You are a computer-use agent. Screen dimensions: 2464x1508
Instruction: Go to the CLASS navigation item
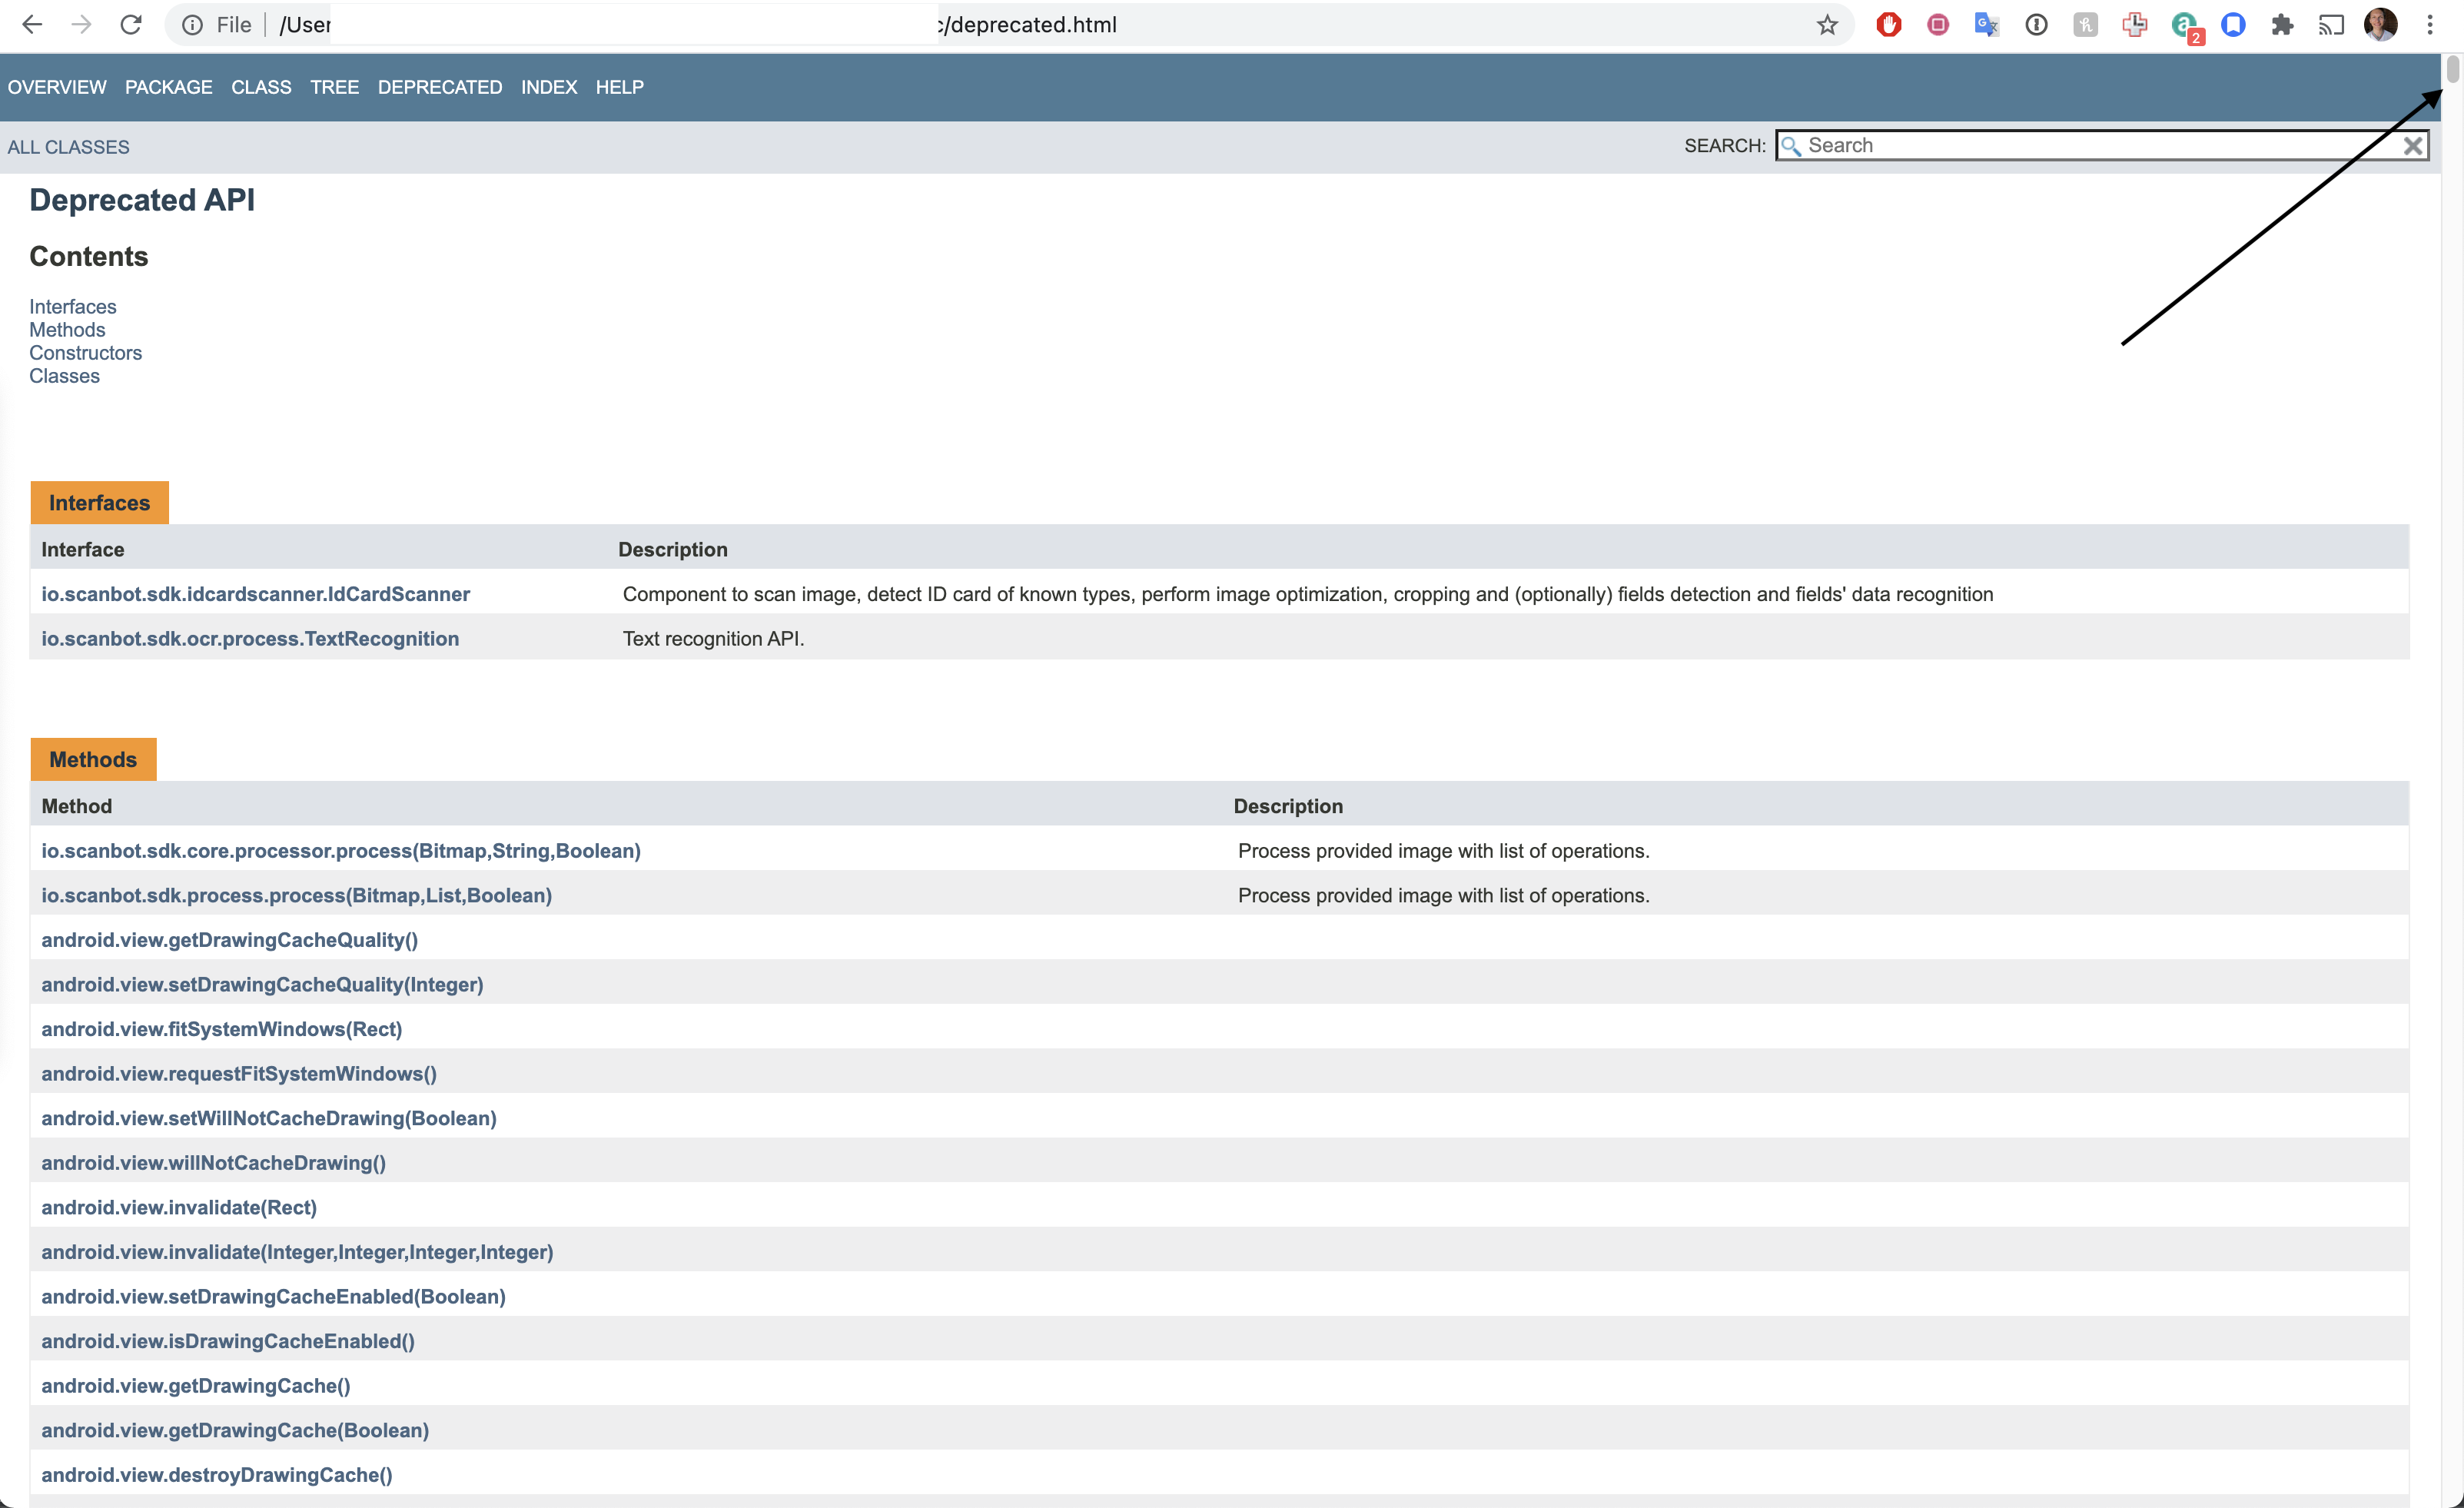261,87
